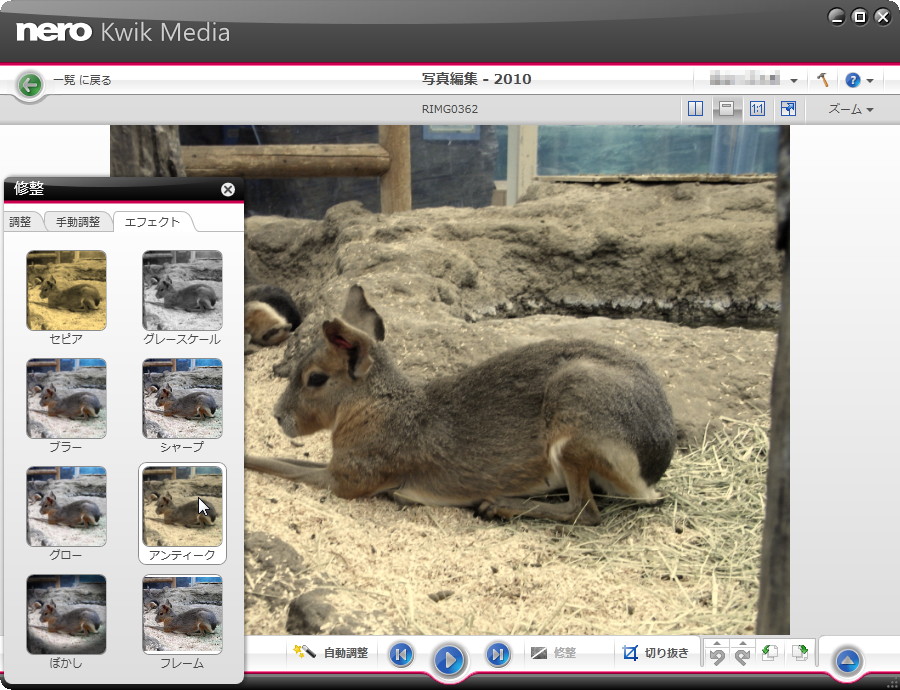This screenshot has height=690, width=900.
Task: Open options with the hammer icon
Action: (823, 80)
